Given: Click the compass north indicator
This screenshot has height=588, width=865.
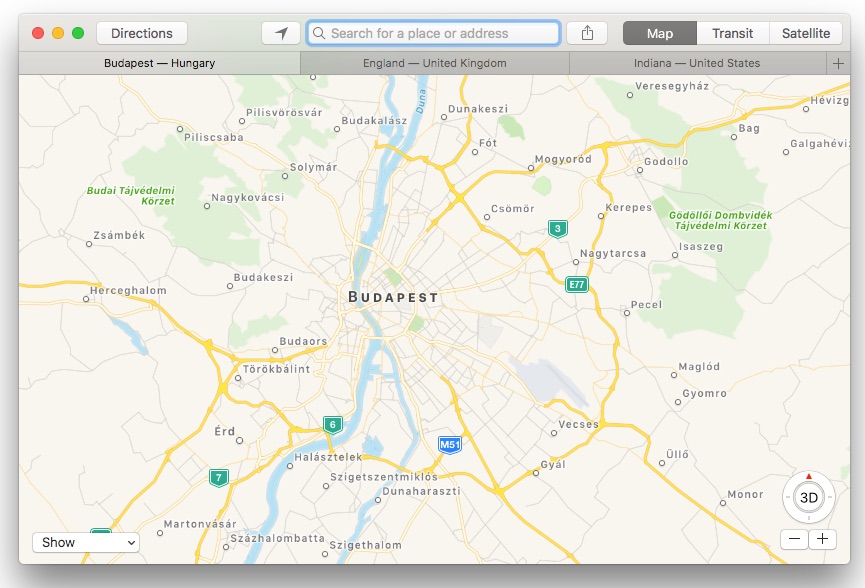Looking at the screenshot, I should tap(809, 477).
